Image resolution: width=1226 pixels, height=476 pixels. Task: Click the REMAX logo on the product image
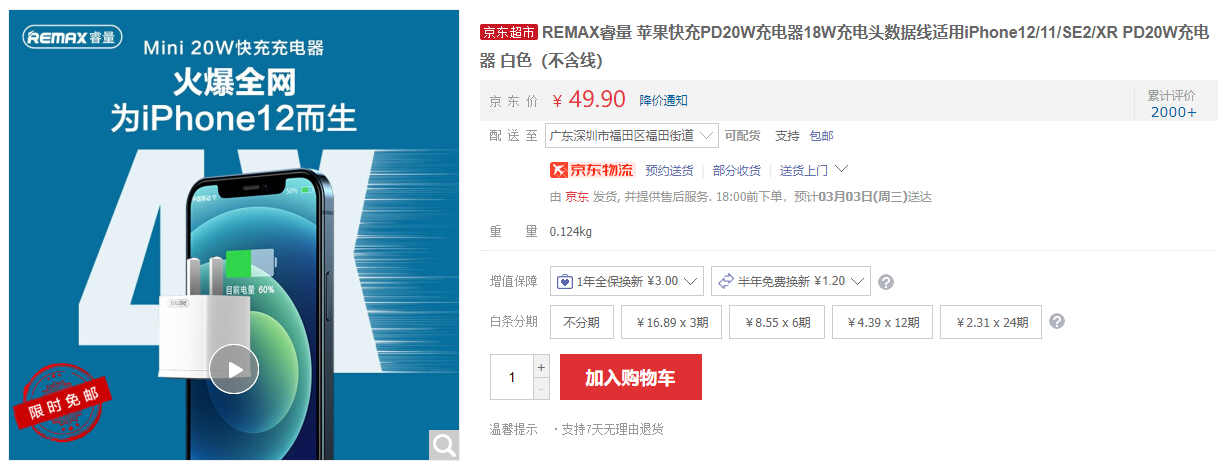click(70, 40)
